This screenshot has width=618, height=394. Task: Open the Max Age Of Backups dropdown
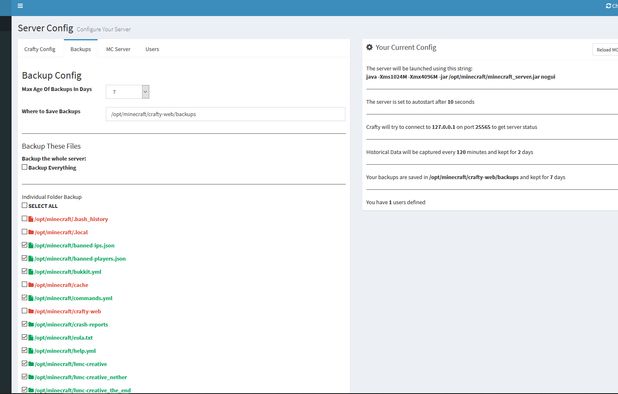coord(128,92)
